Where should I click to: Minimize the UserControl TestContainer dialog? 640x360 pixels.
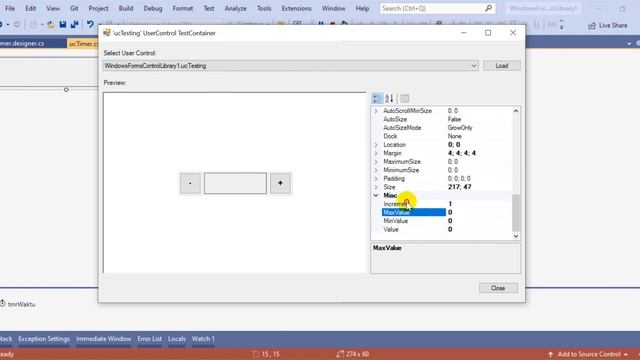click(464, 33)
